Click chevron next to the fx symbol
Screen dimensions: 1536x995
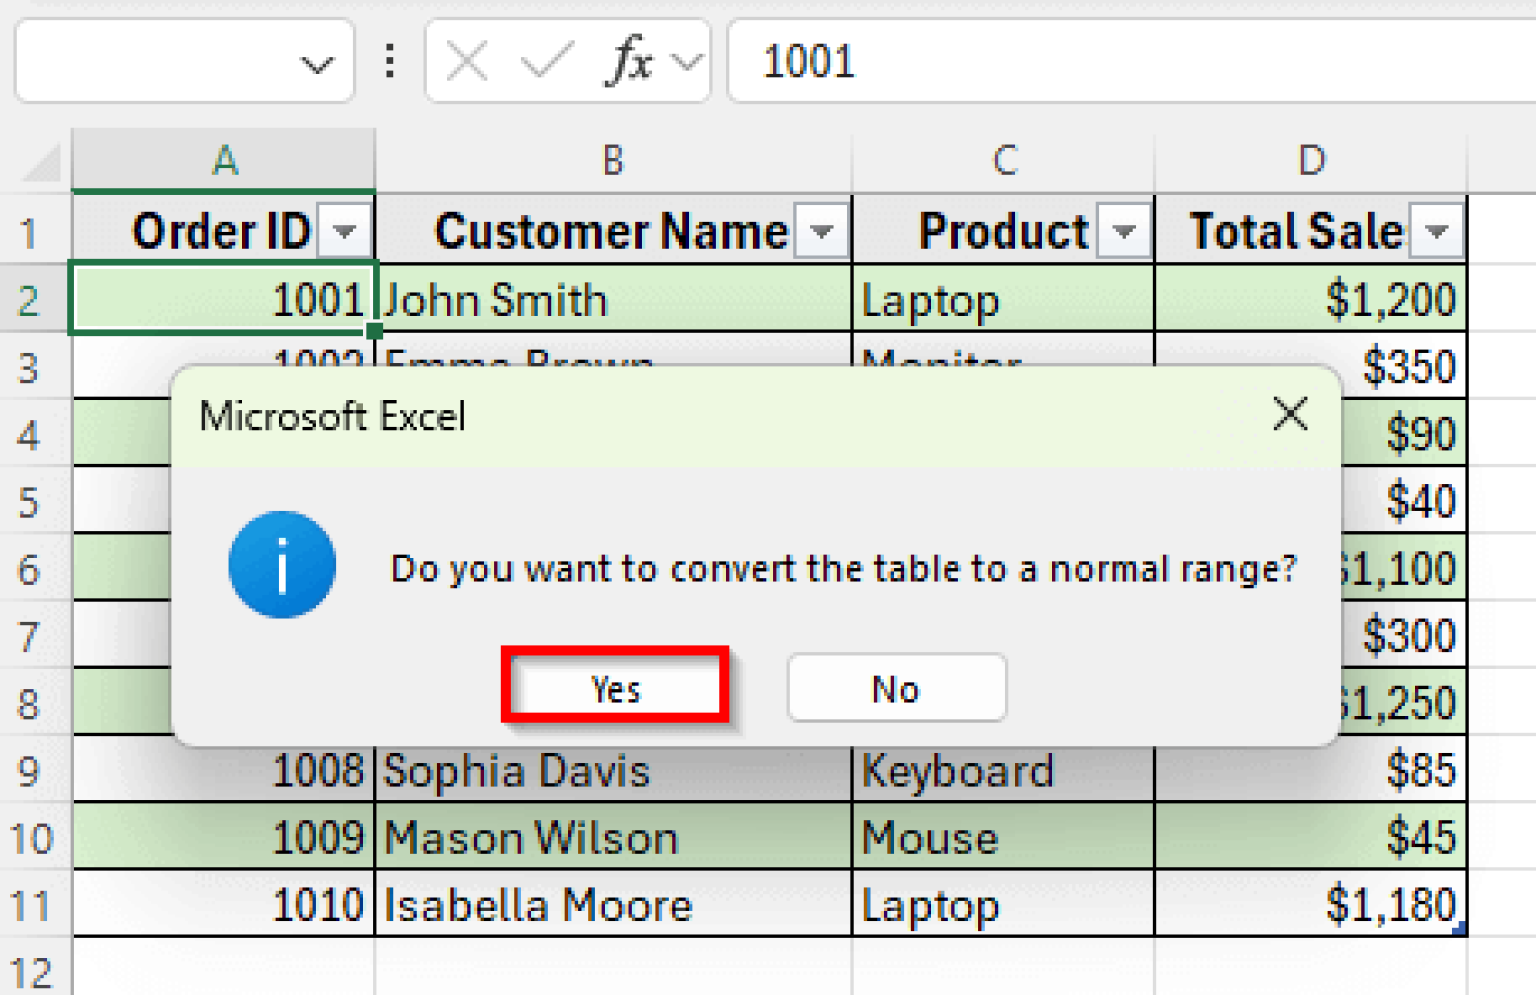[x=688, y=62]
